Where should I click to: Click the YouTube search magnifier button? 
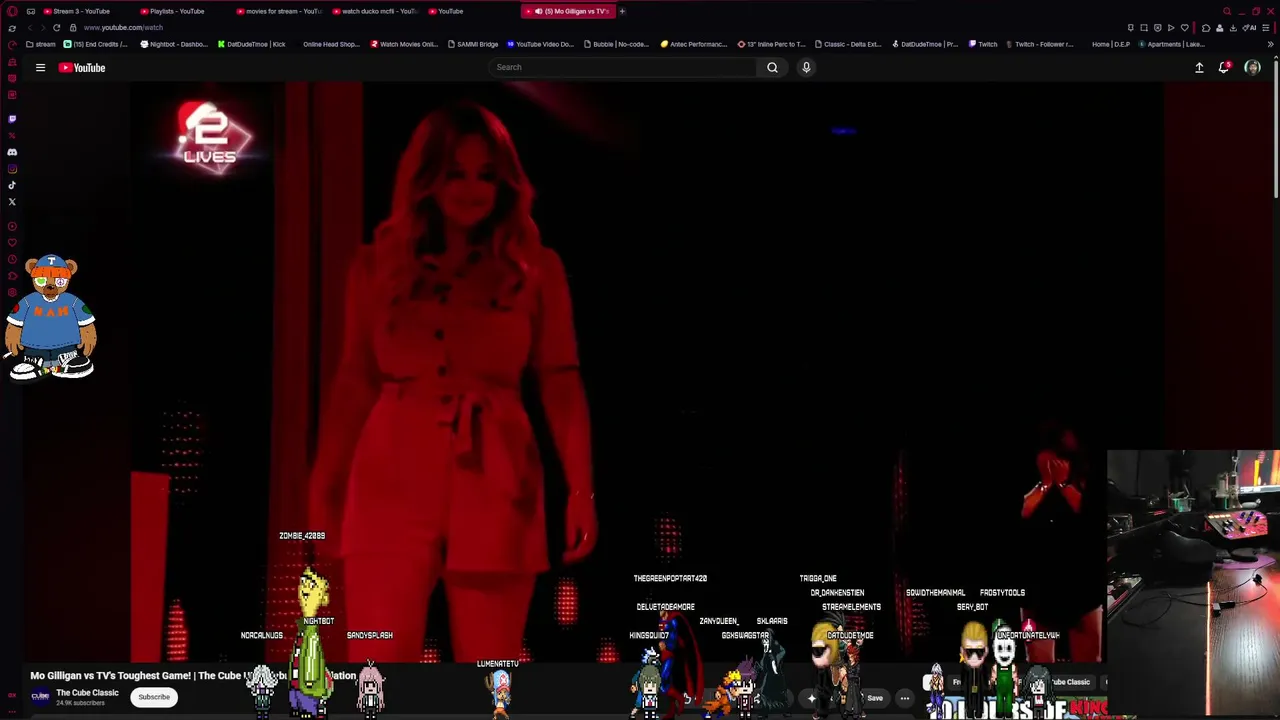pos(772,67)
